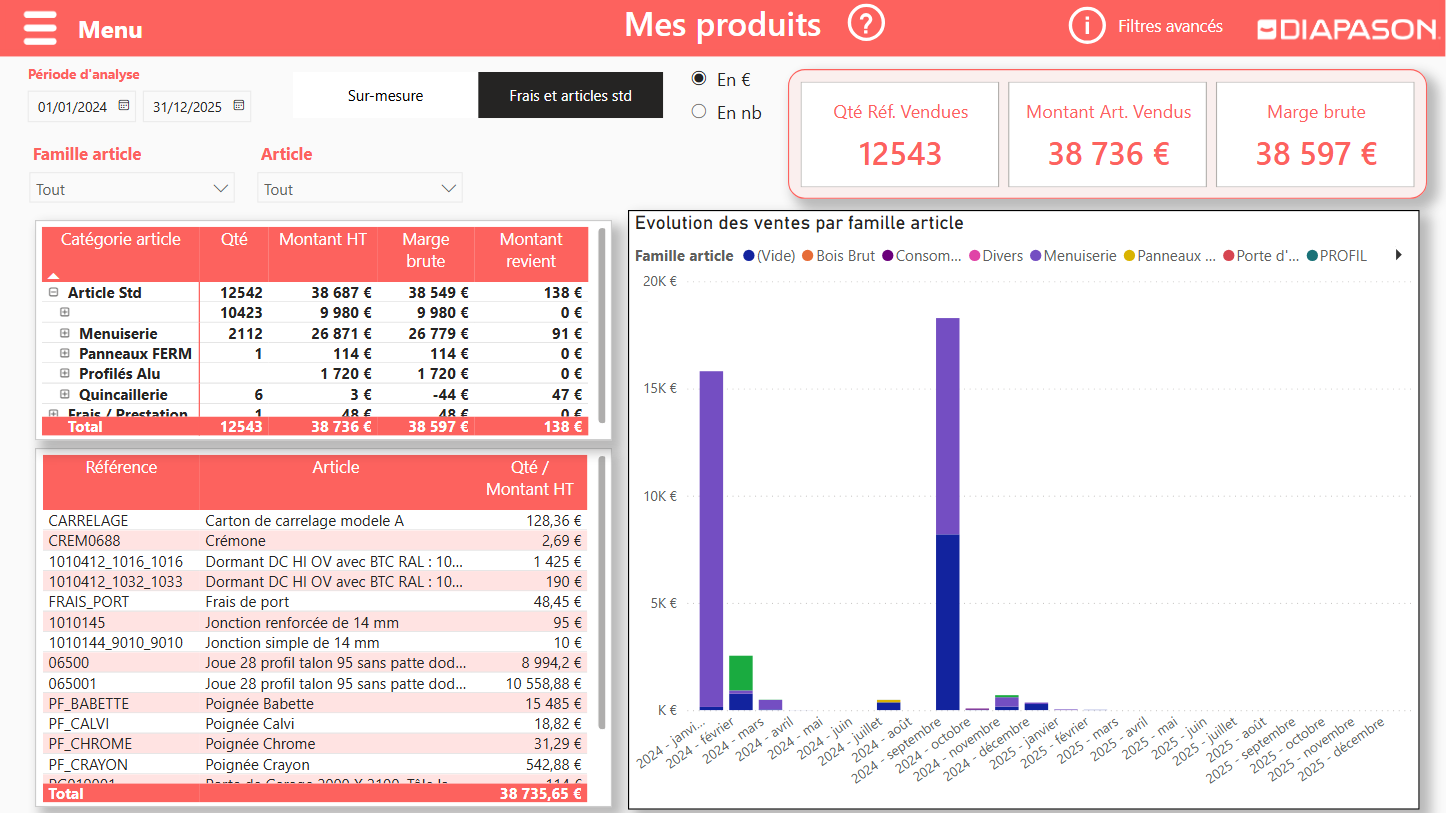The width and height of the screenshot is (1446, 813).
Task: Switch to the Sur-mesure tab
Action: point(385,96)
